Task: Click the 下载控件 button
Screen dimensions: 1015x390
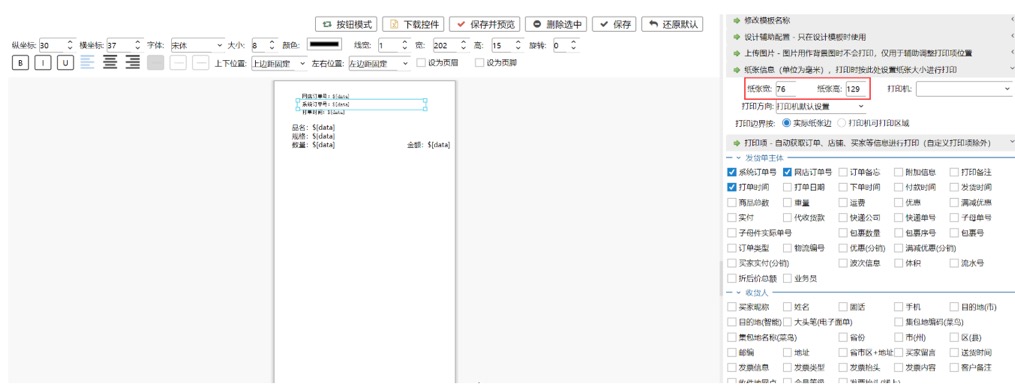Action: click(413, 25)
